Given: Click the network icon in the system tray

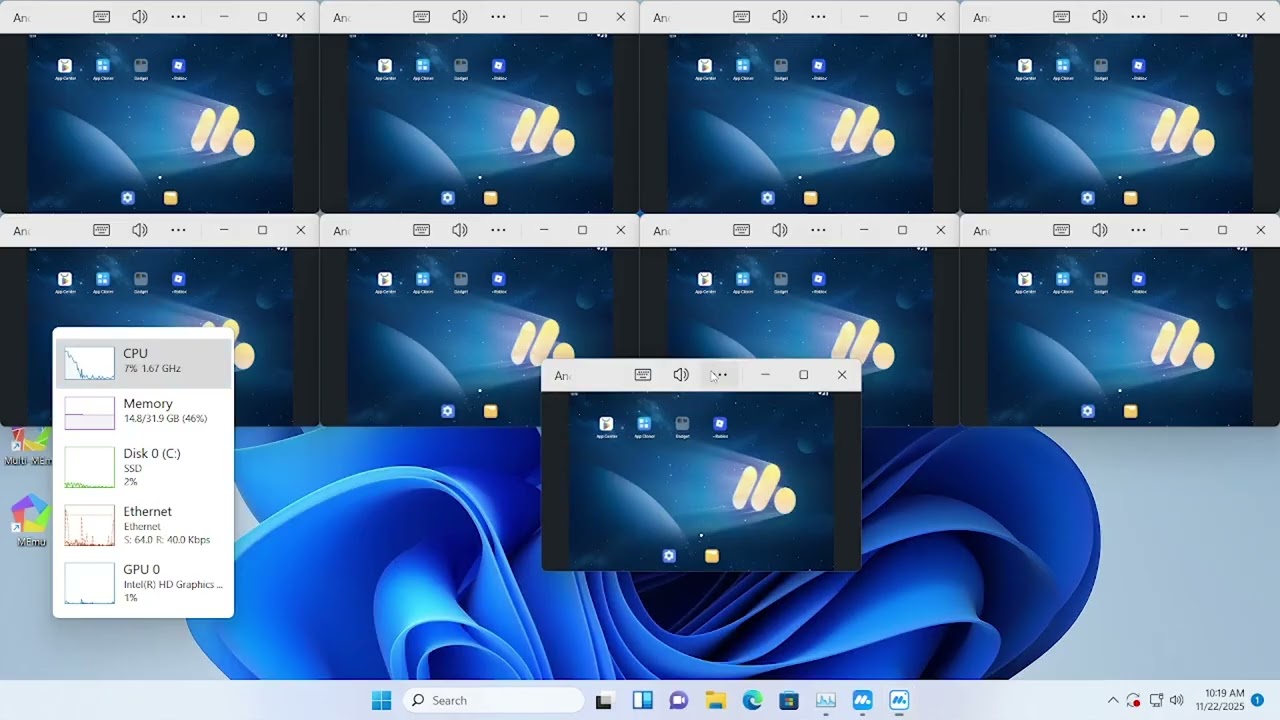Looking at the screenshot, I should 1156,700.
